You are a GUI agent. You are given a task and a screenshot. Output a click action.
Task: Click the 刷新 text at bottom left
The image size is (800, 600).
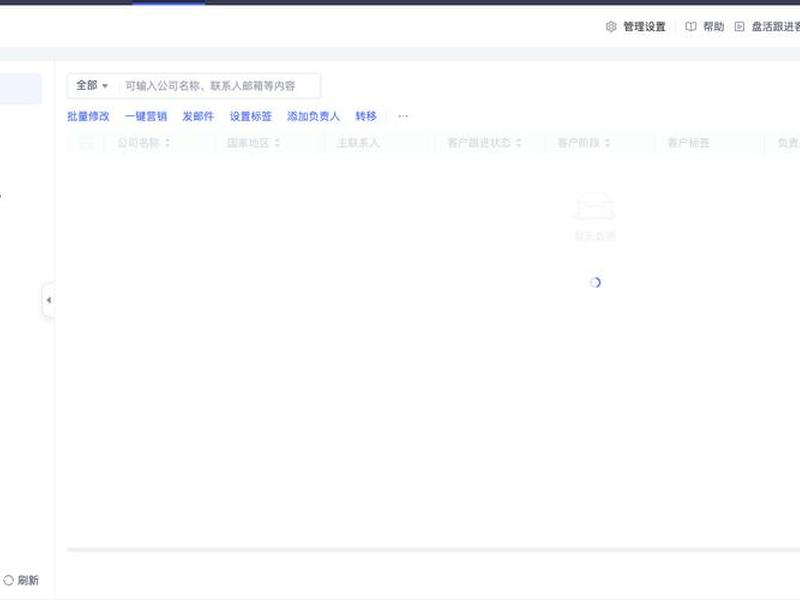[x=28, y=580]
